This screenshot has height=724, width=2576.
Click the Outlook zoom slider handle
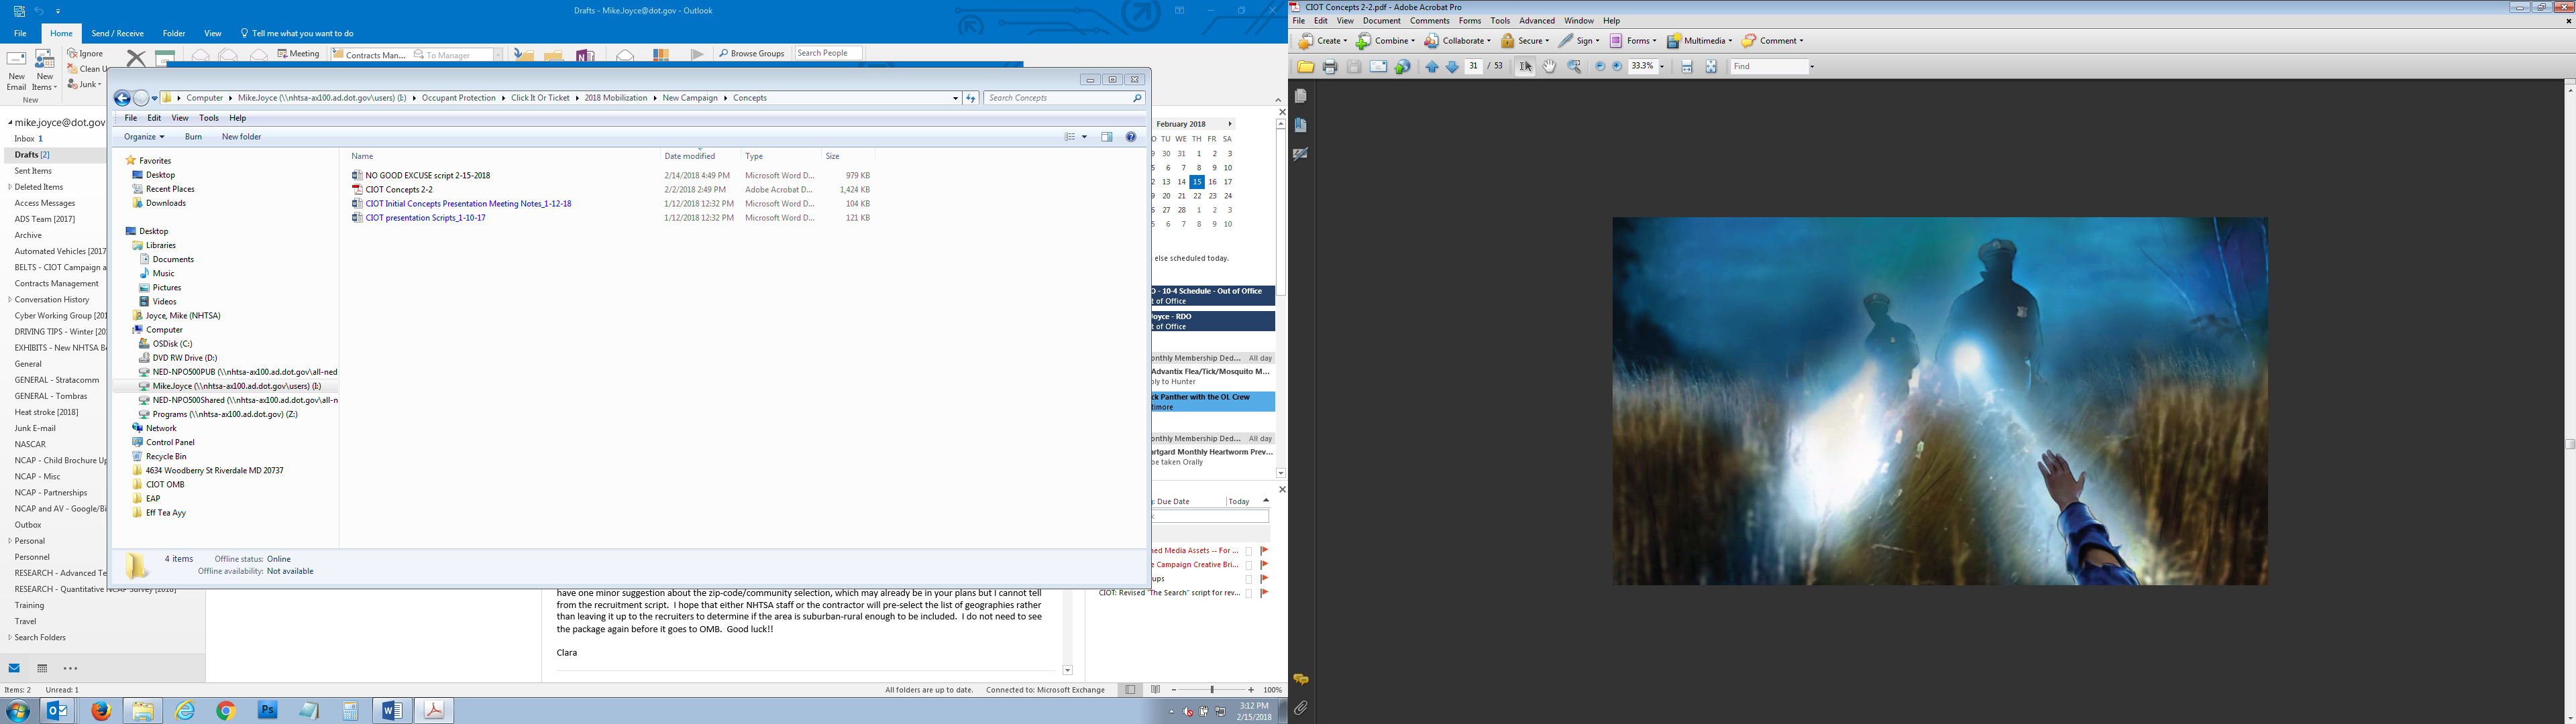[x=1212, y=690]
